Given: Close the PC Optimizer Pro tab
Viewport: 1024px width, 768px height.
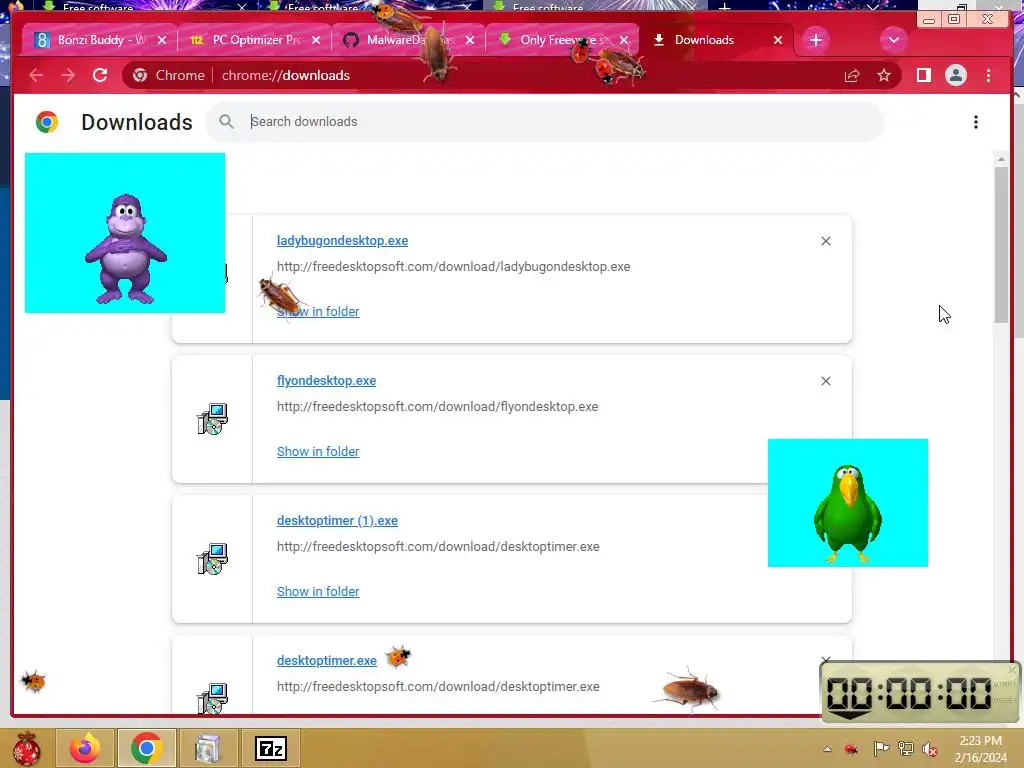Looking at the screenshot, I should [x=316, y=40].
